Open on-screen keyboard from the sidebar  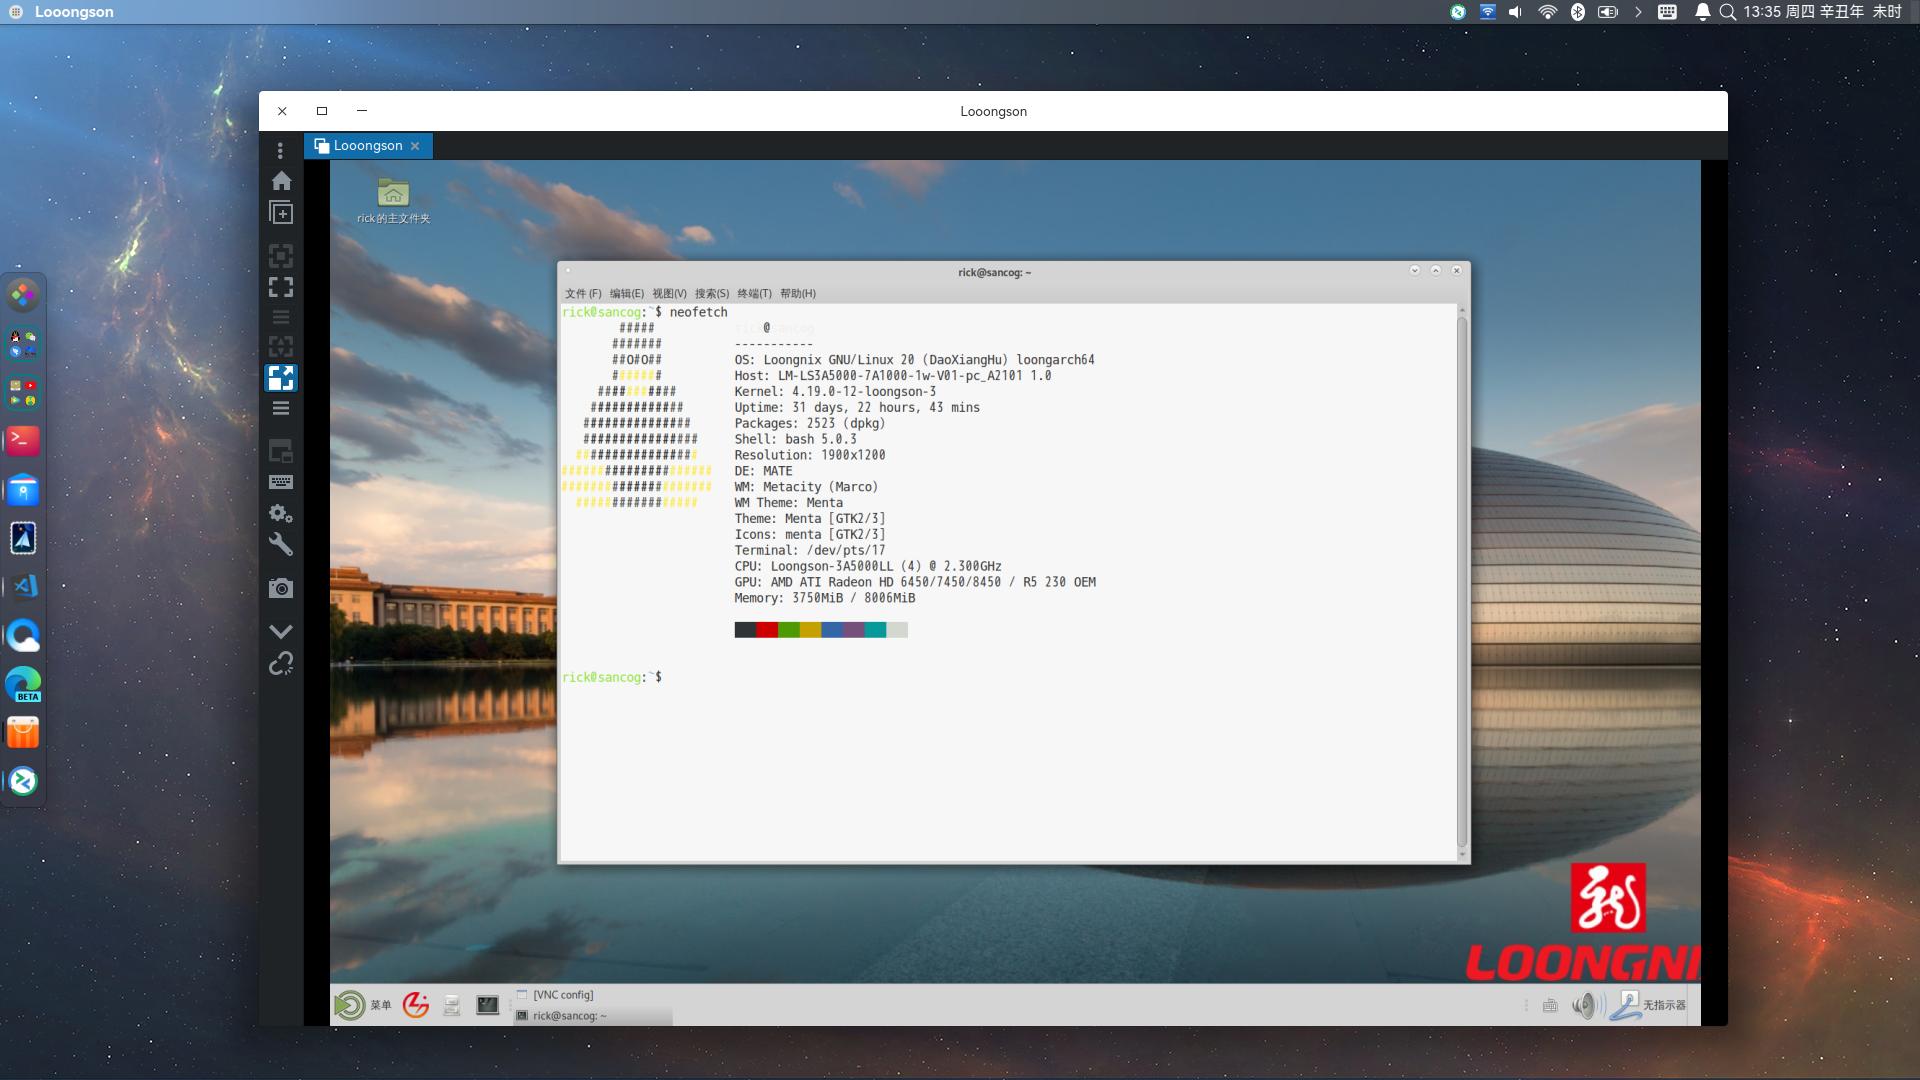point(281,482)
